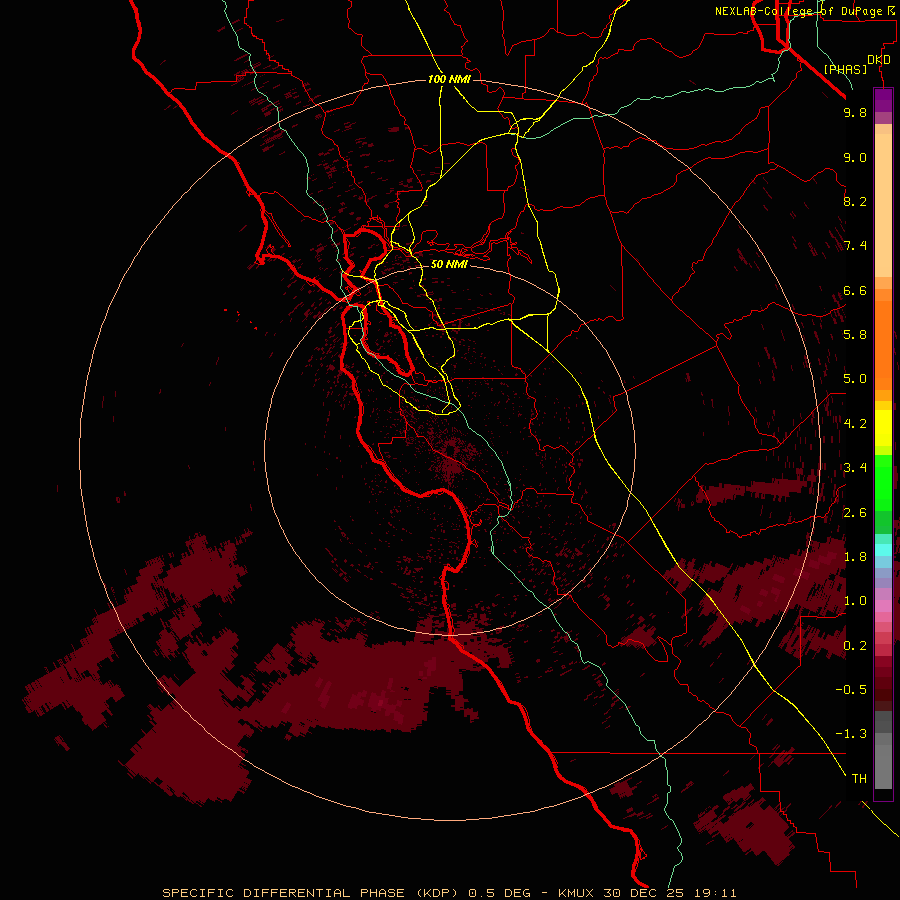Pick the dark red band of the color scale
900x900 pixels.
click(883, 683)
